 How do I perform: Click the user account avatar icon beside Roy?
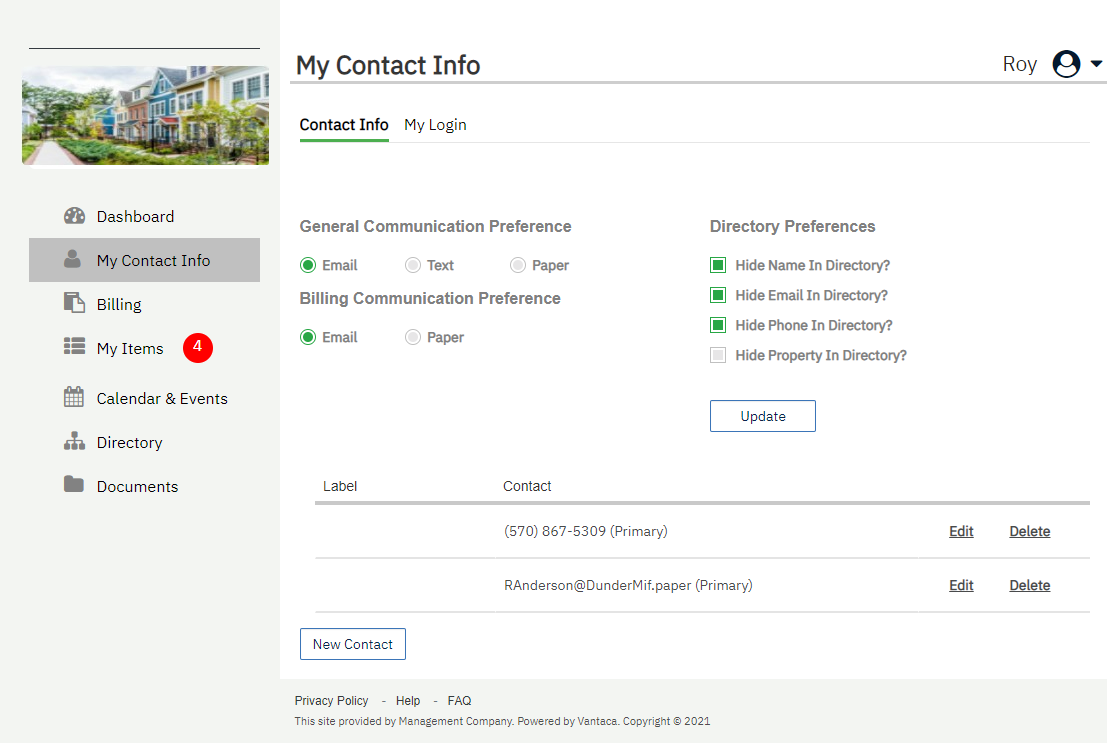pos(1066,63)
